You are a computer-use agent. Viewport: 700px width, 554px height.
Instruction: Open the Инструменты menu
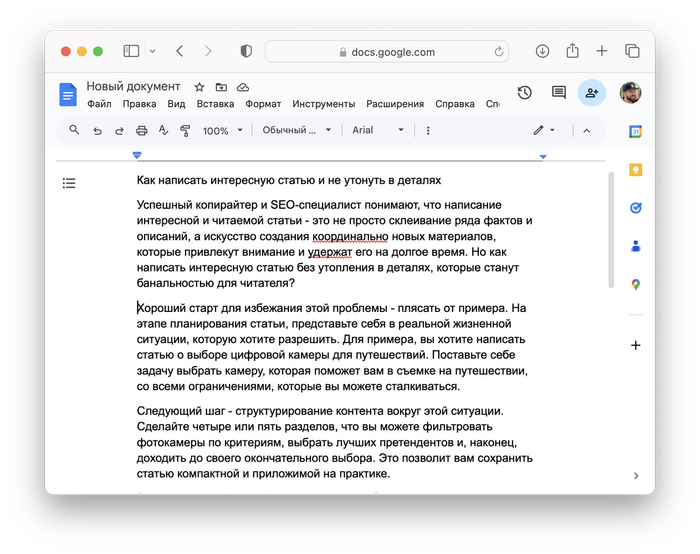pyautogui.click(x=324, y=104)
